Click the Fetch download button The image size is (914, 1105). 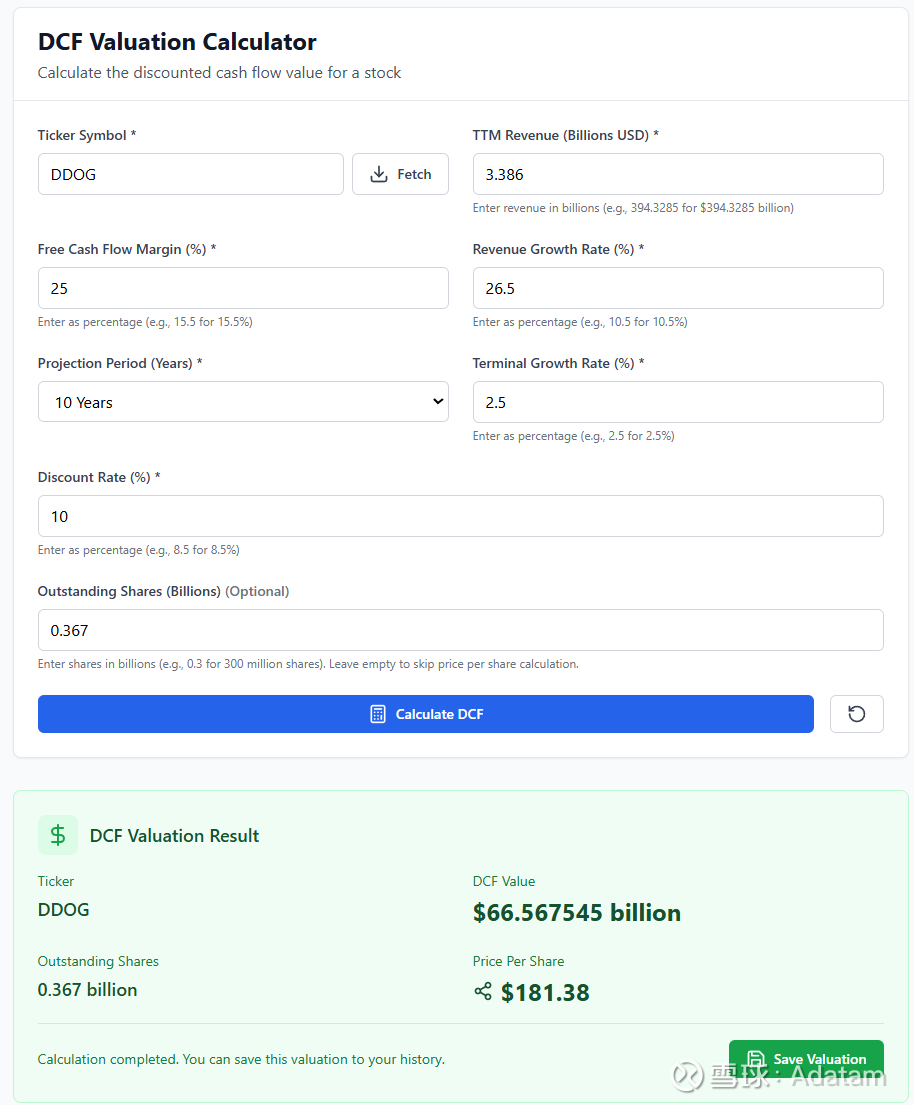400,174
